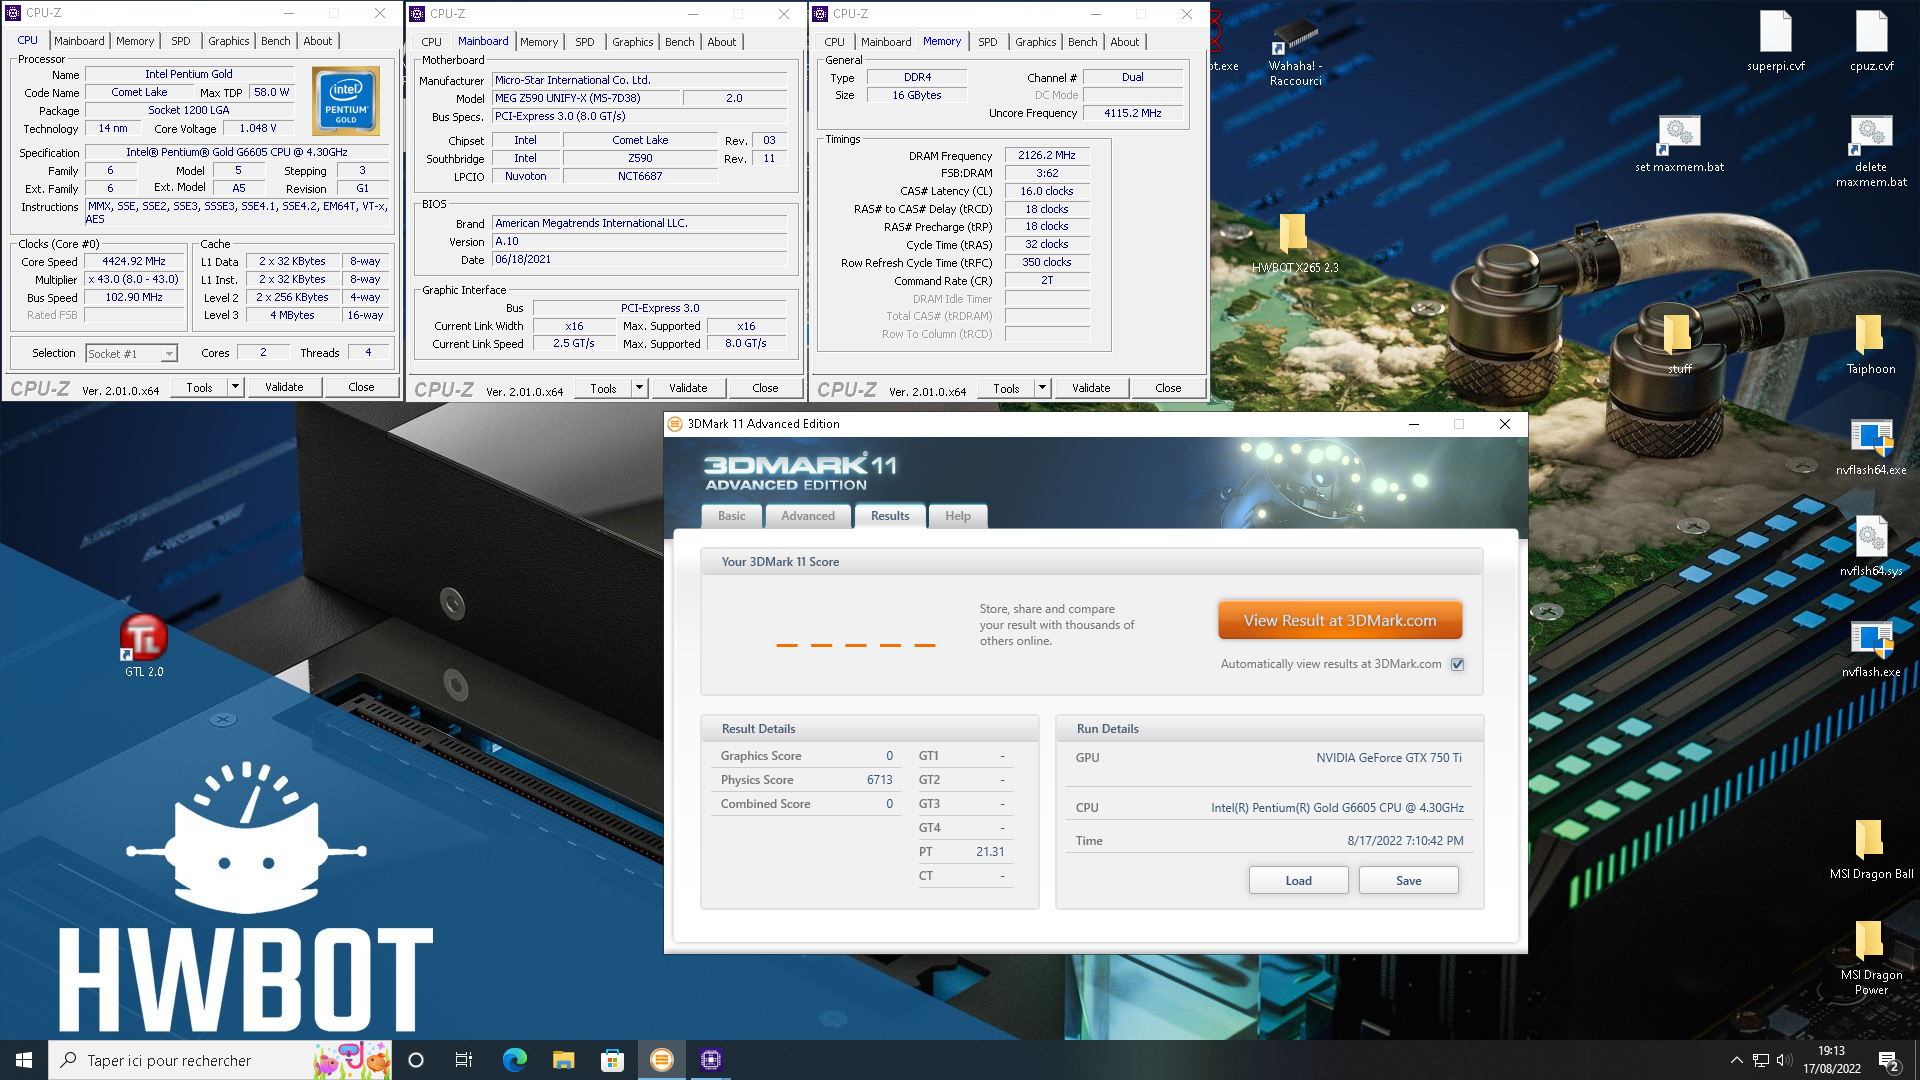Click the Save button in Run Details
The image size is (1920, 1080).
(1408, 880)
